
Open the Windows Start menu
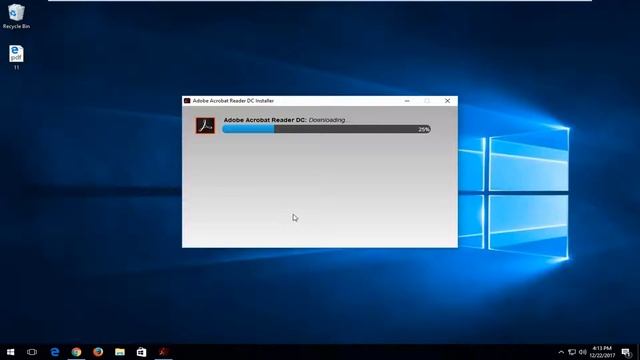[11, 352]
